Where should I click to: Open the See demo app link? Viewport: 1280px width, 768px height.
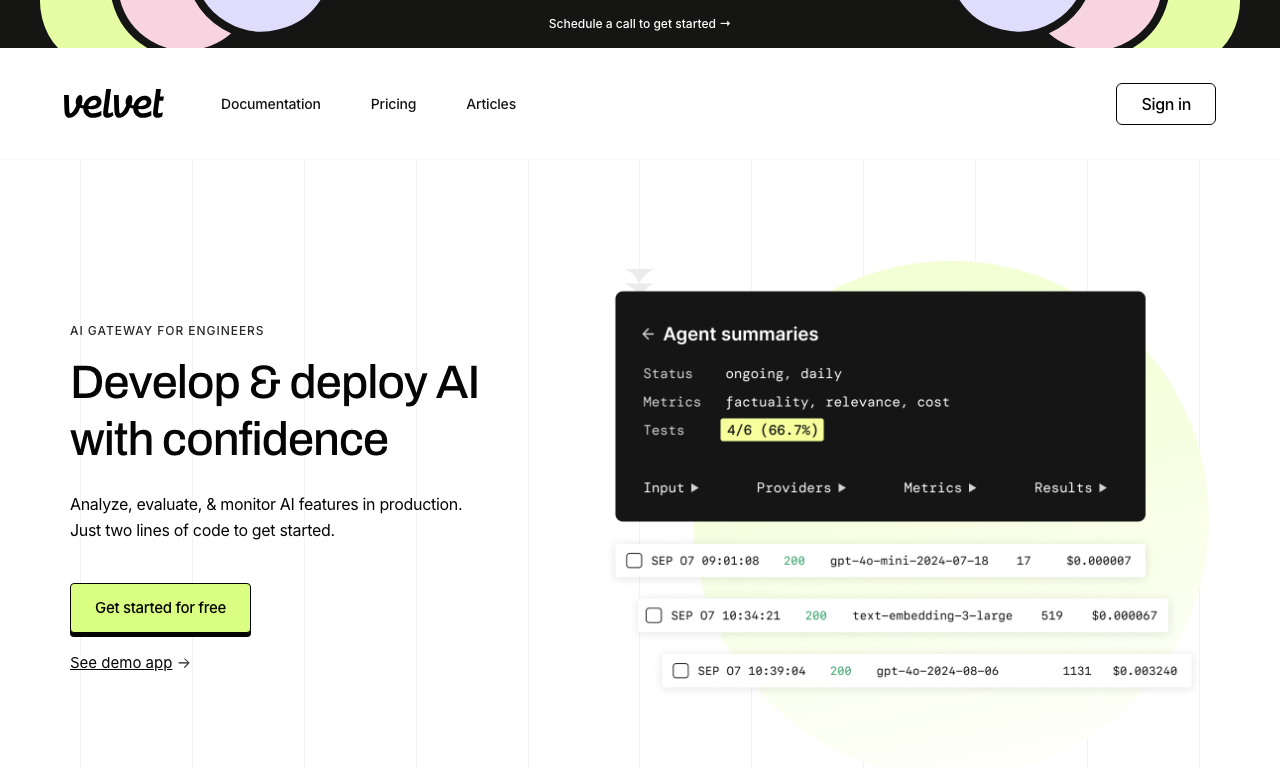click(121, 663)
